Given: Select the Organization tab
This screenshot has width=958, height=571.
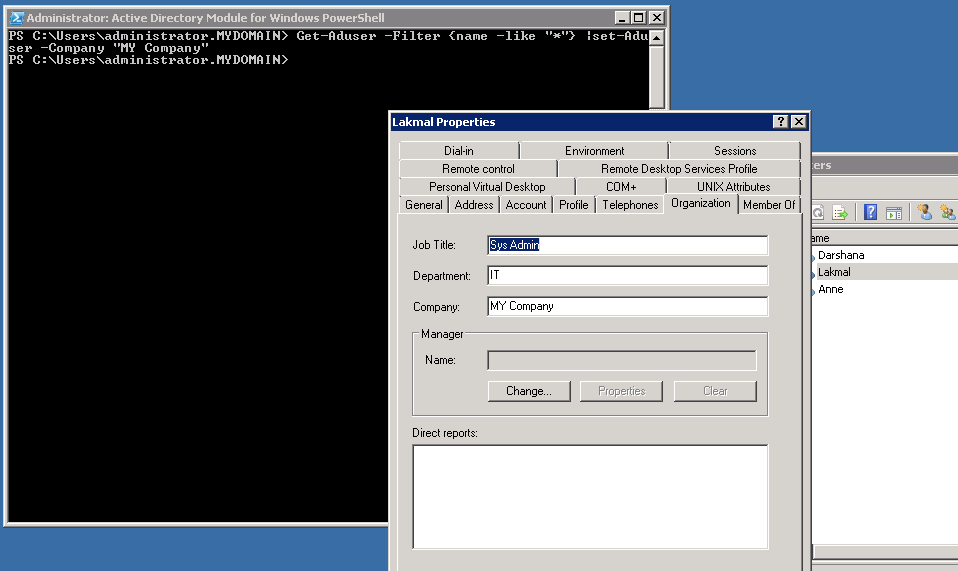Looking at the screenshot, I should [701, 203].
